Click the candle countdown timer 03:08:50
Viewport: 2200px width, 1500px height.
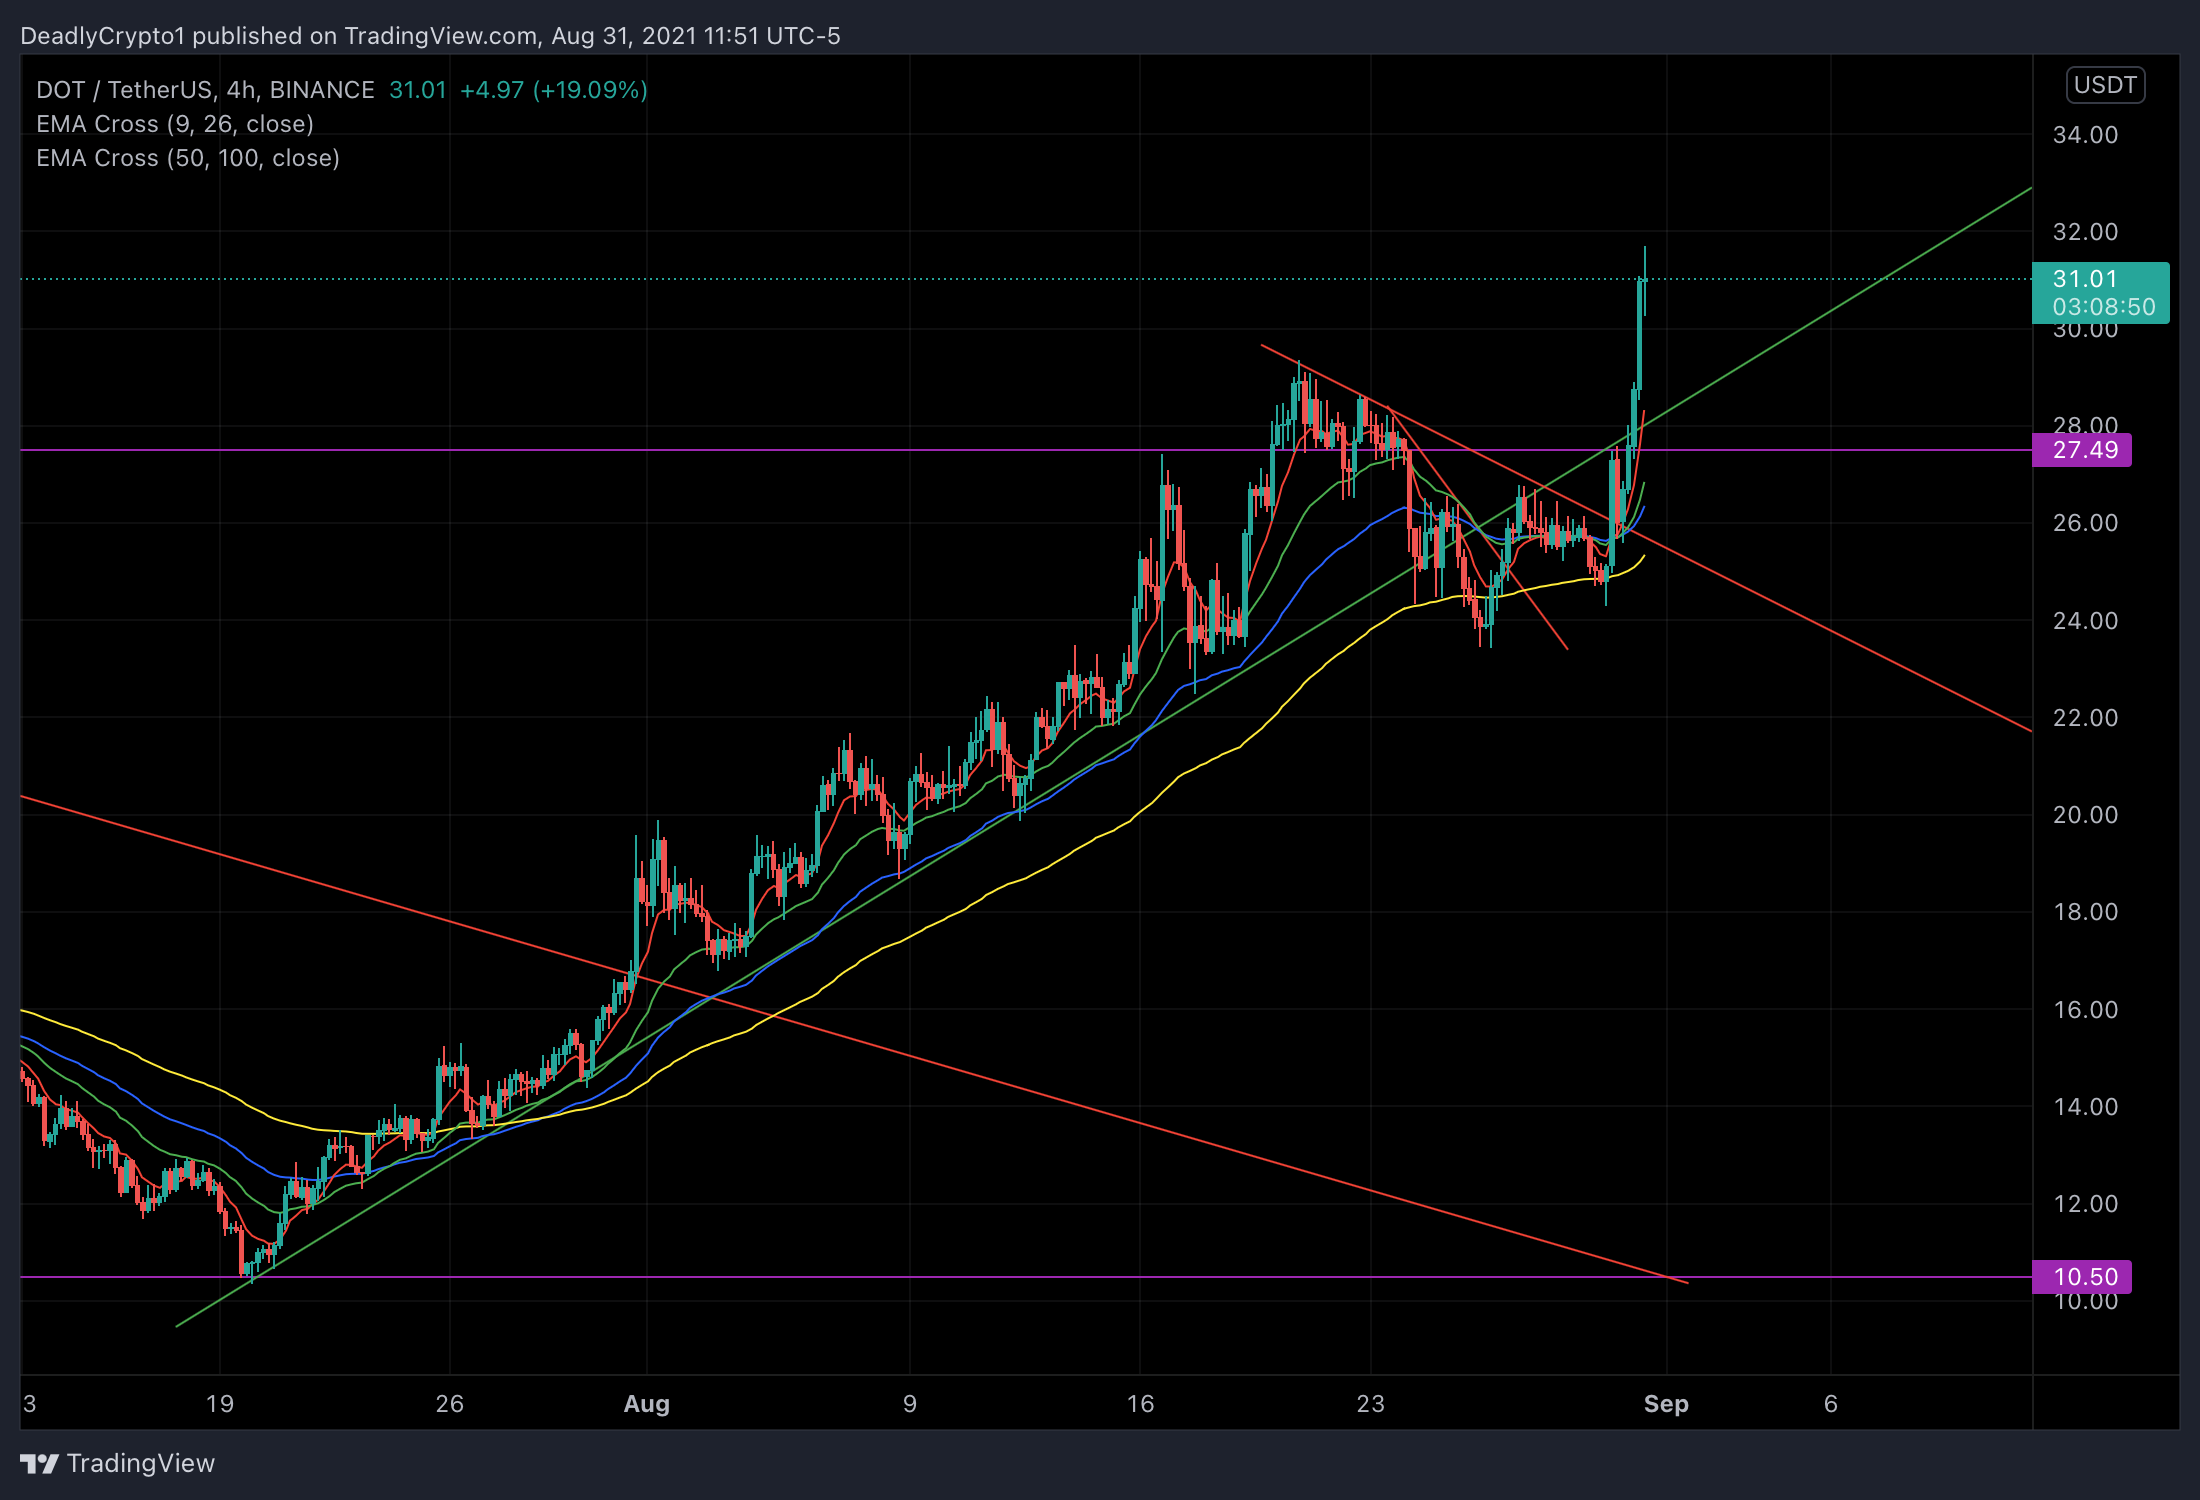coord(2103,307)
